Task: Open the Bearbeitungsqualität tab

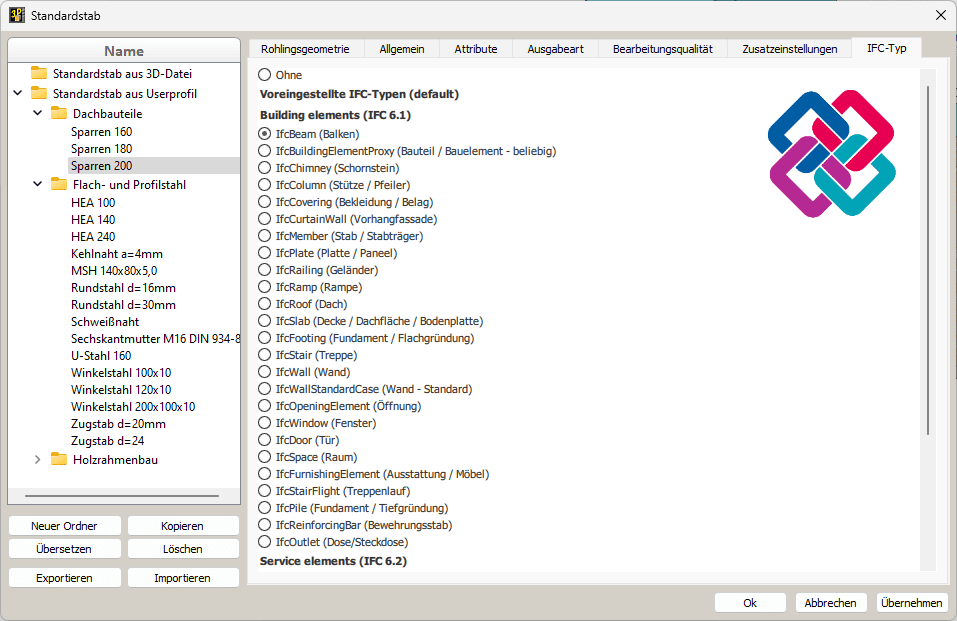Action: pyautogui.click(x=663, y=47)
